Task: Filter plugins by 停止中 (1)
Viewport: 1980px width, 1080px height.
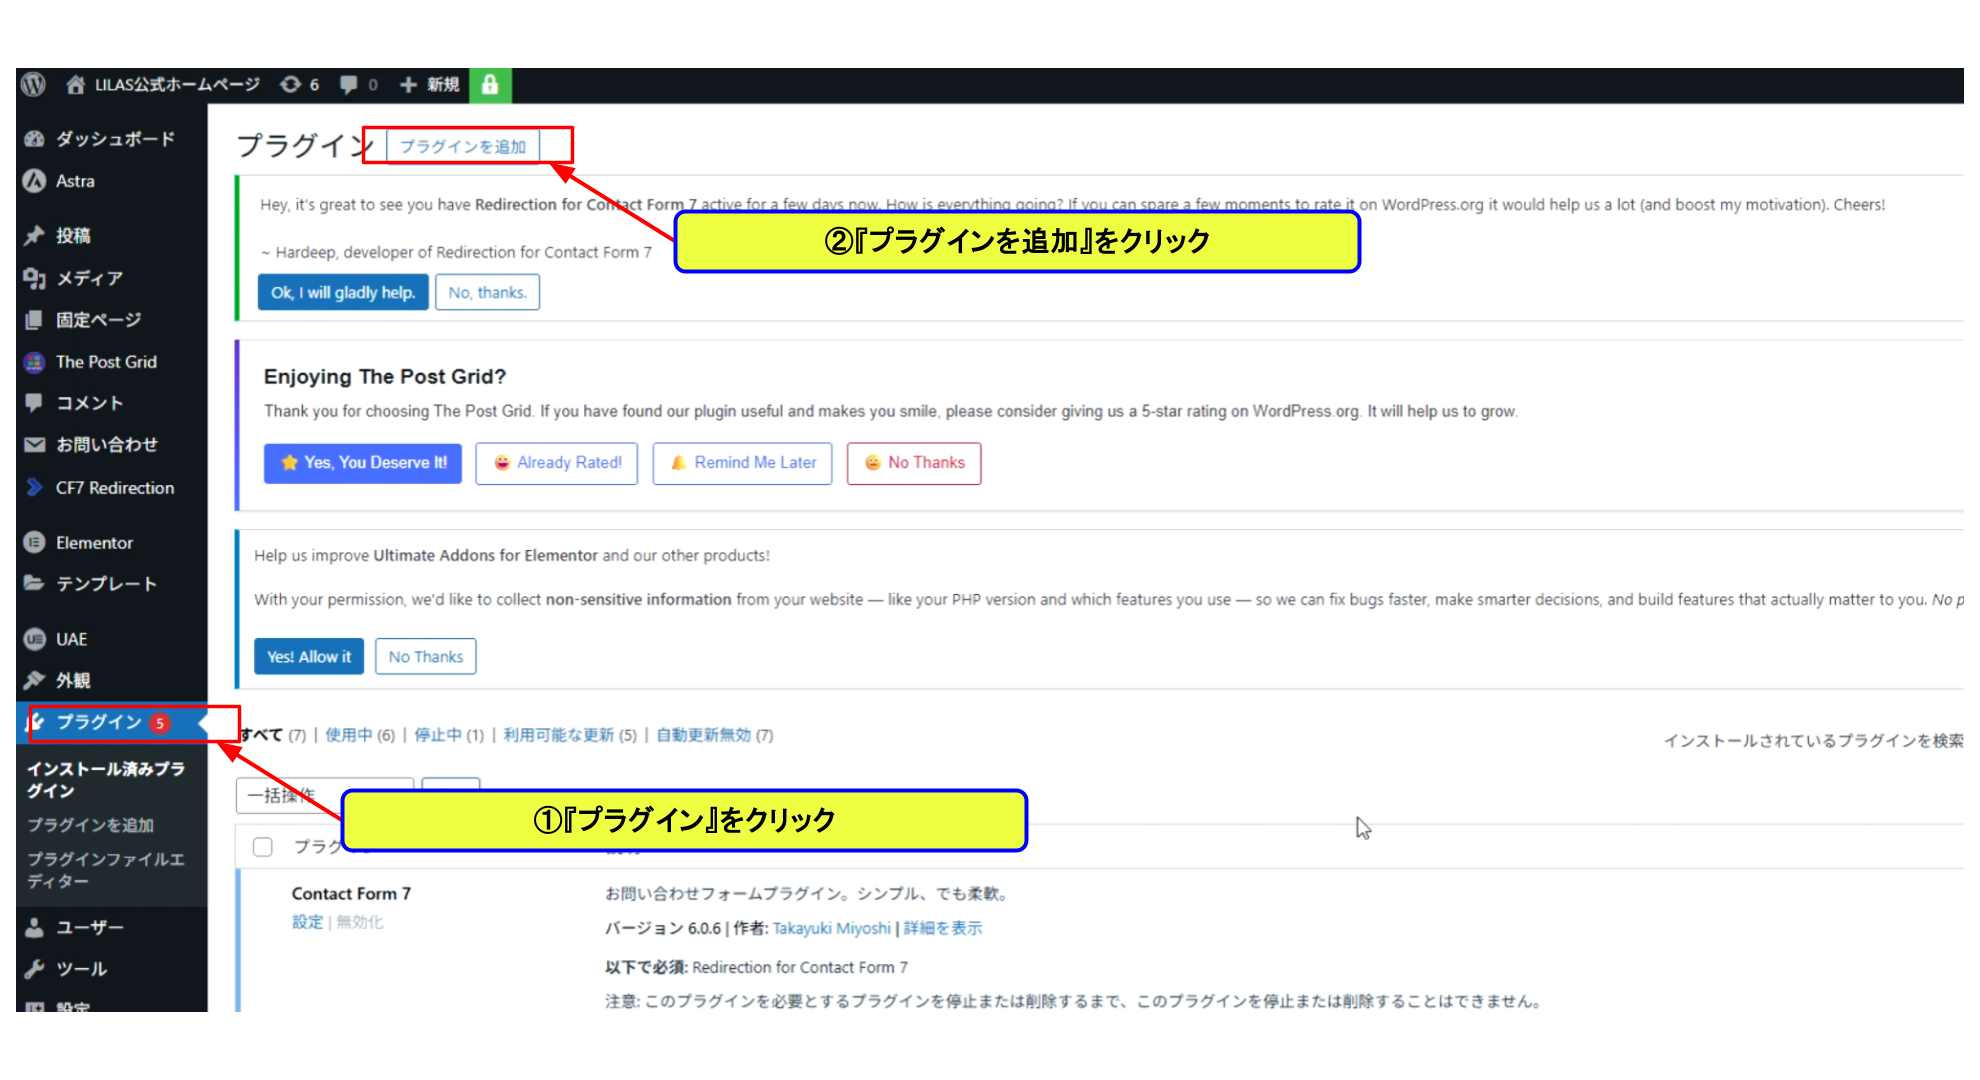Action: [449, 735]
